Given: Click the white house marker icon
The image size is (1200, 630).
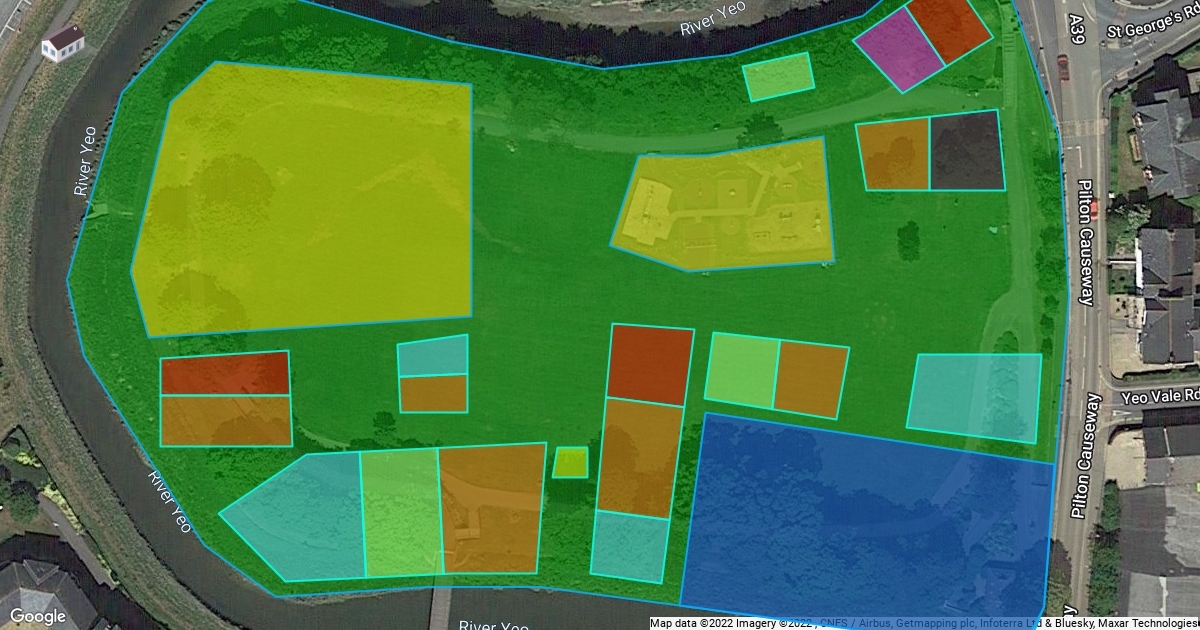Looking at the screenshot, I should pos(63,43).
